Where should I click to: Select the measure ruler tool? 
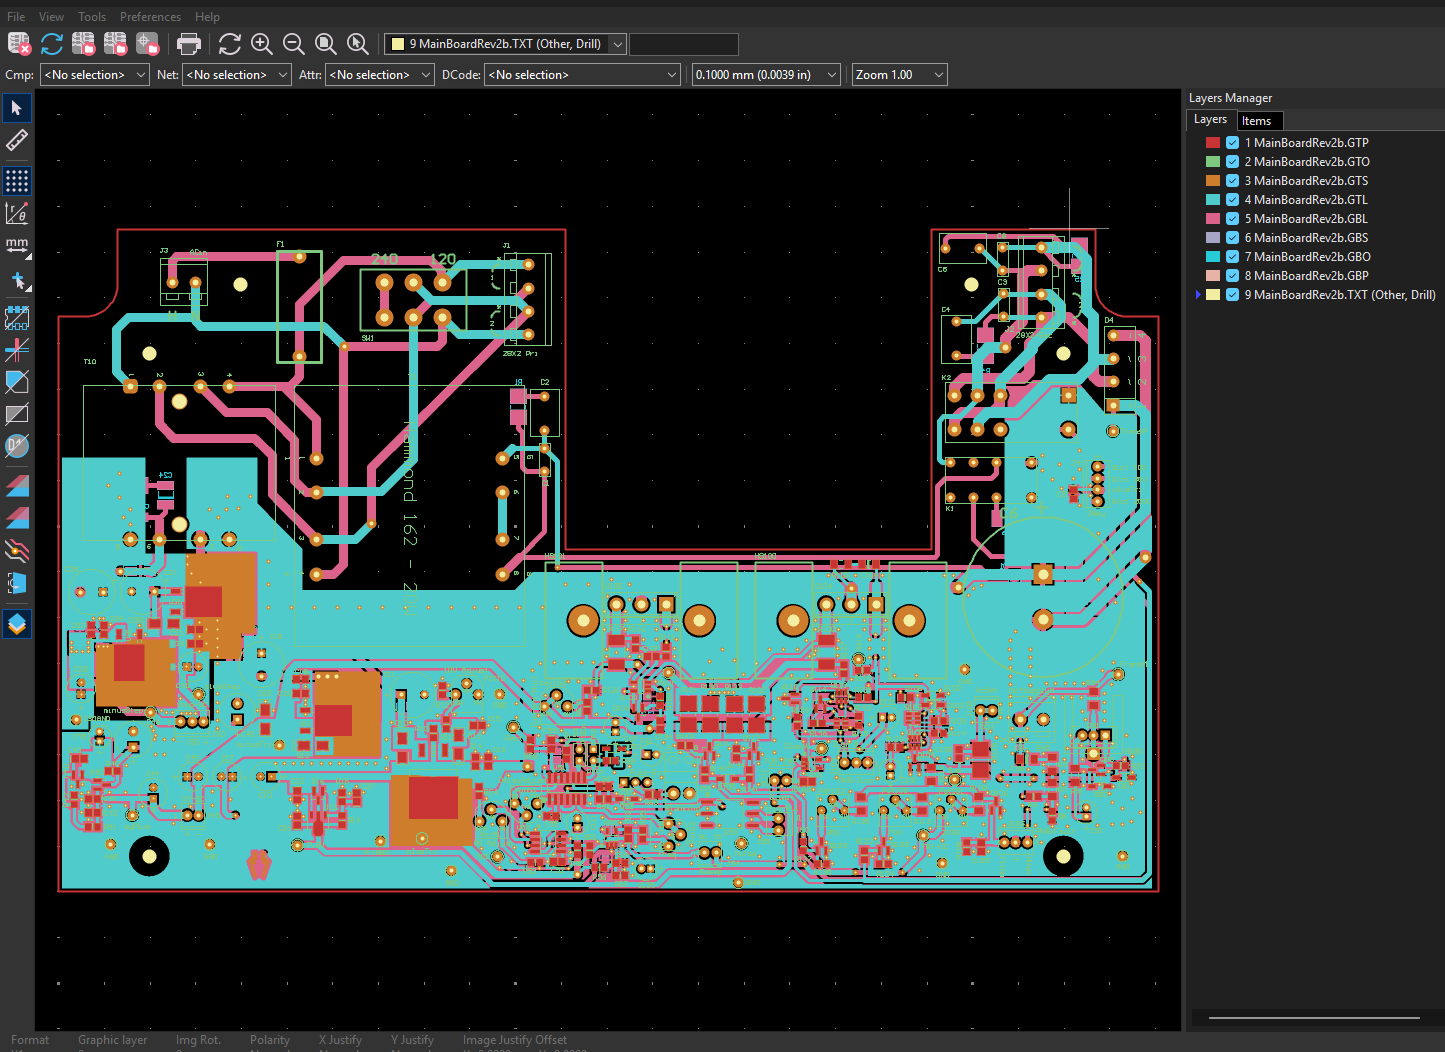pos(17,140)
